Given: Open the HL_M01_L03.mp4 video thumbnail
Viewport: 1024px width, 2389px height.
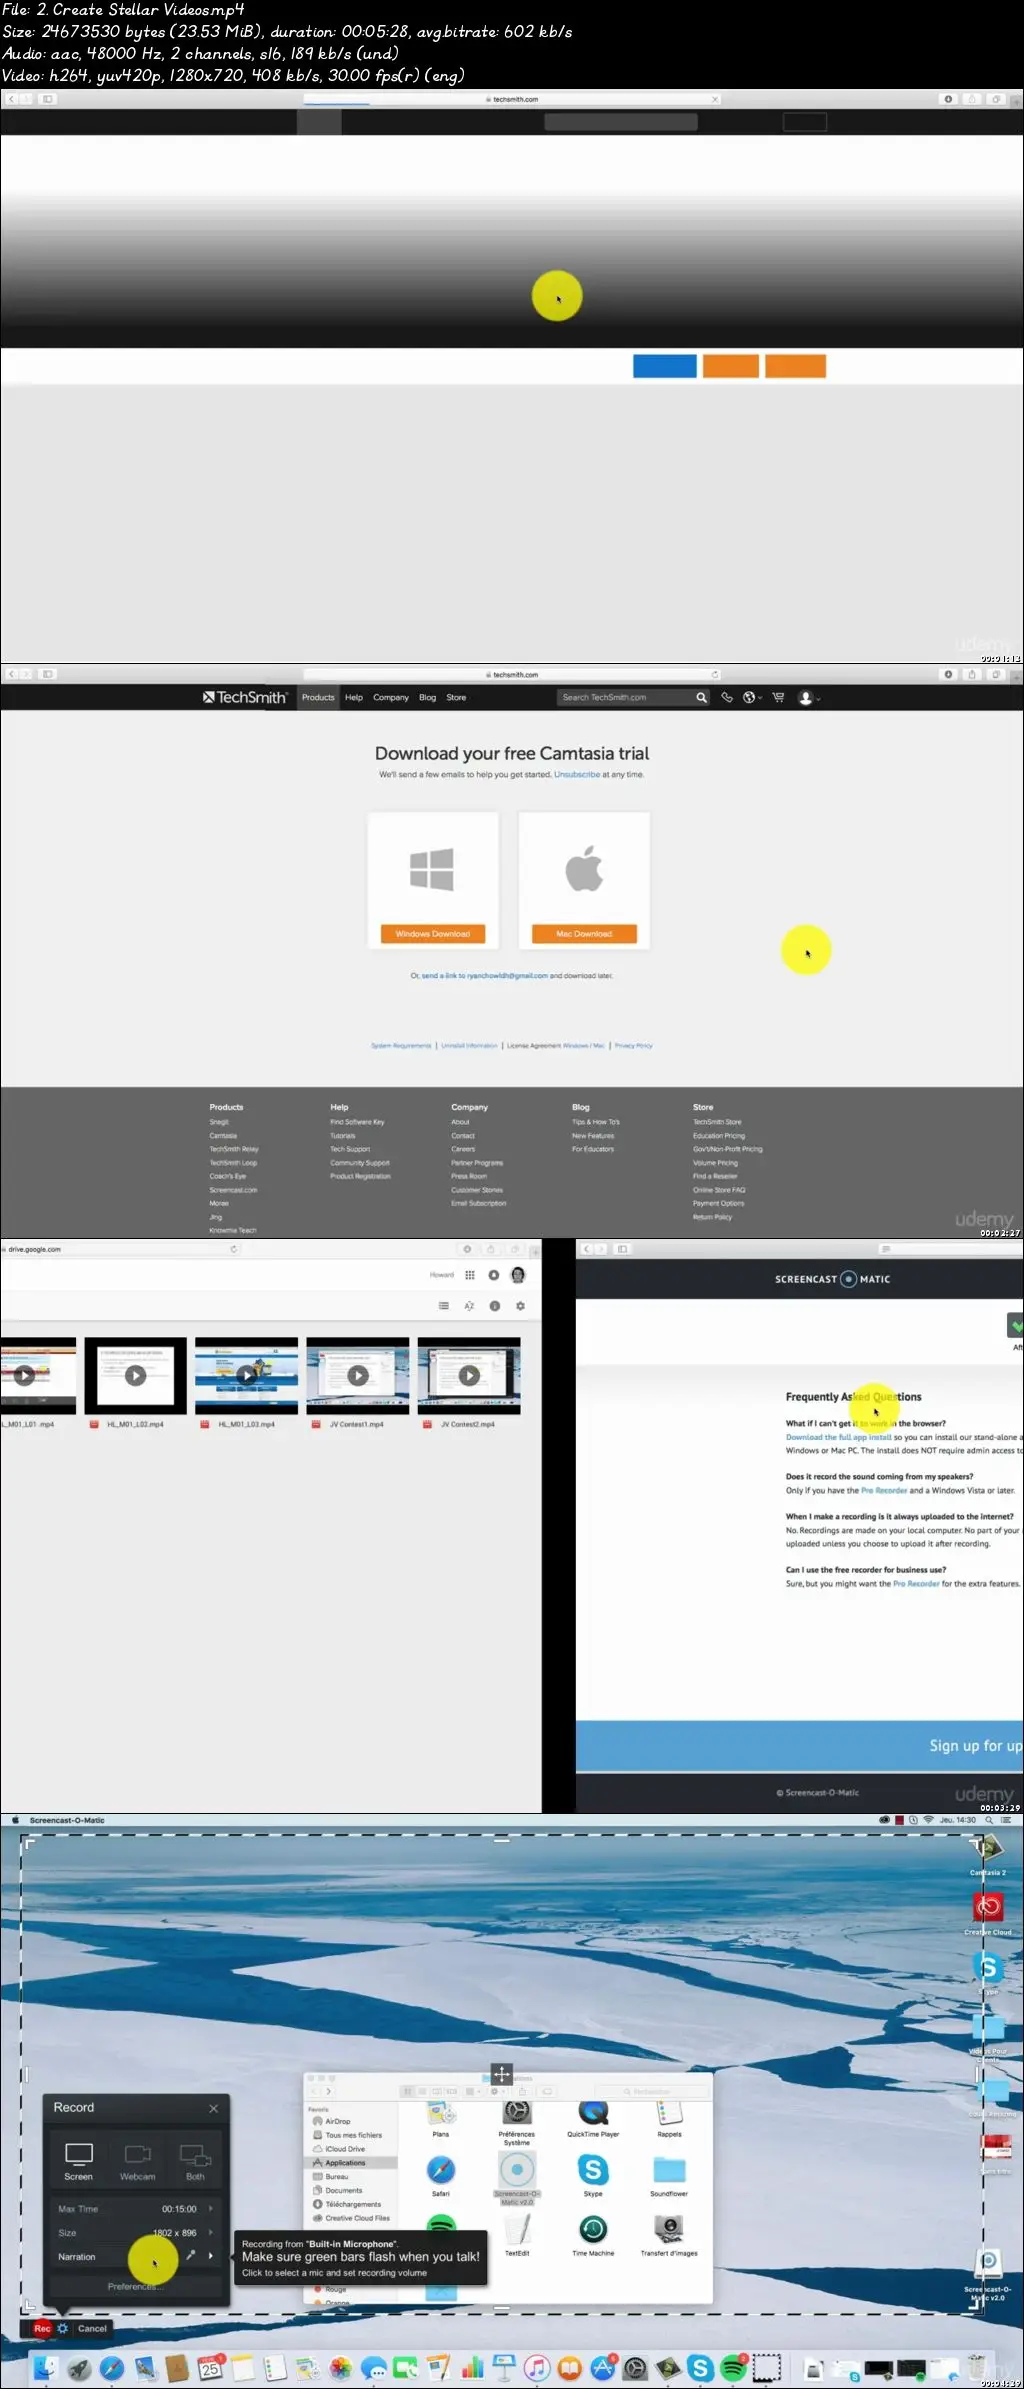Looking at the screenshot, I should (246, 1375).
